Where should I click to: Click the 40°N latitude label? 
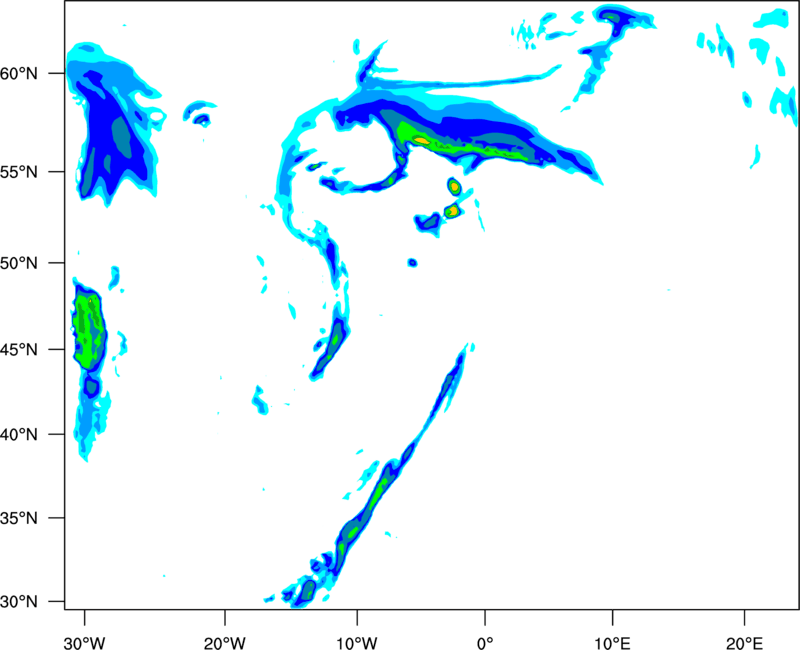19,435
